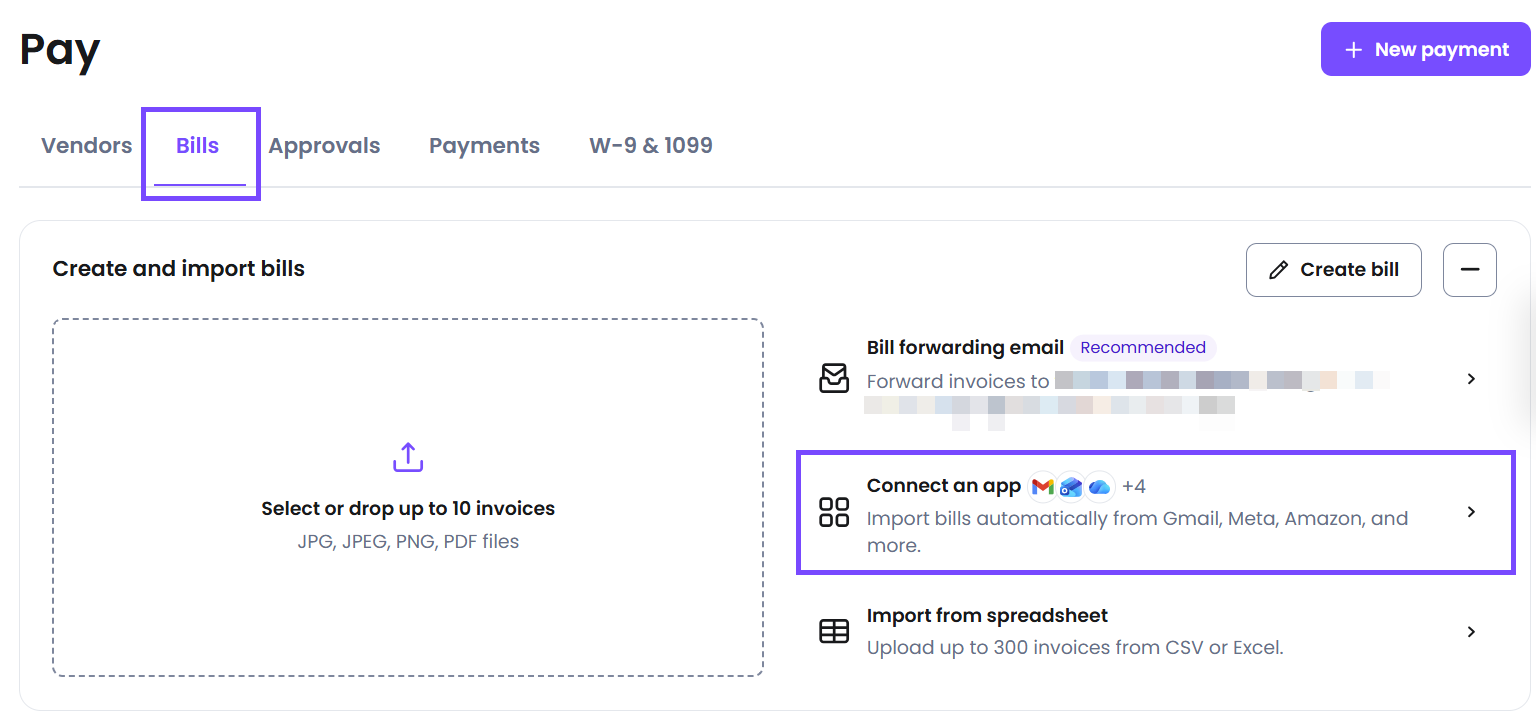1536x728 pixels.
Task: Click the upload arrow icon in the drop zone
Action: click(x=408, y=457)
